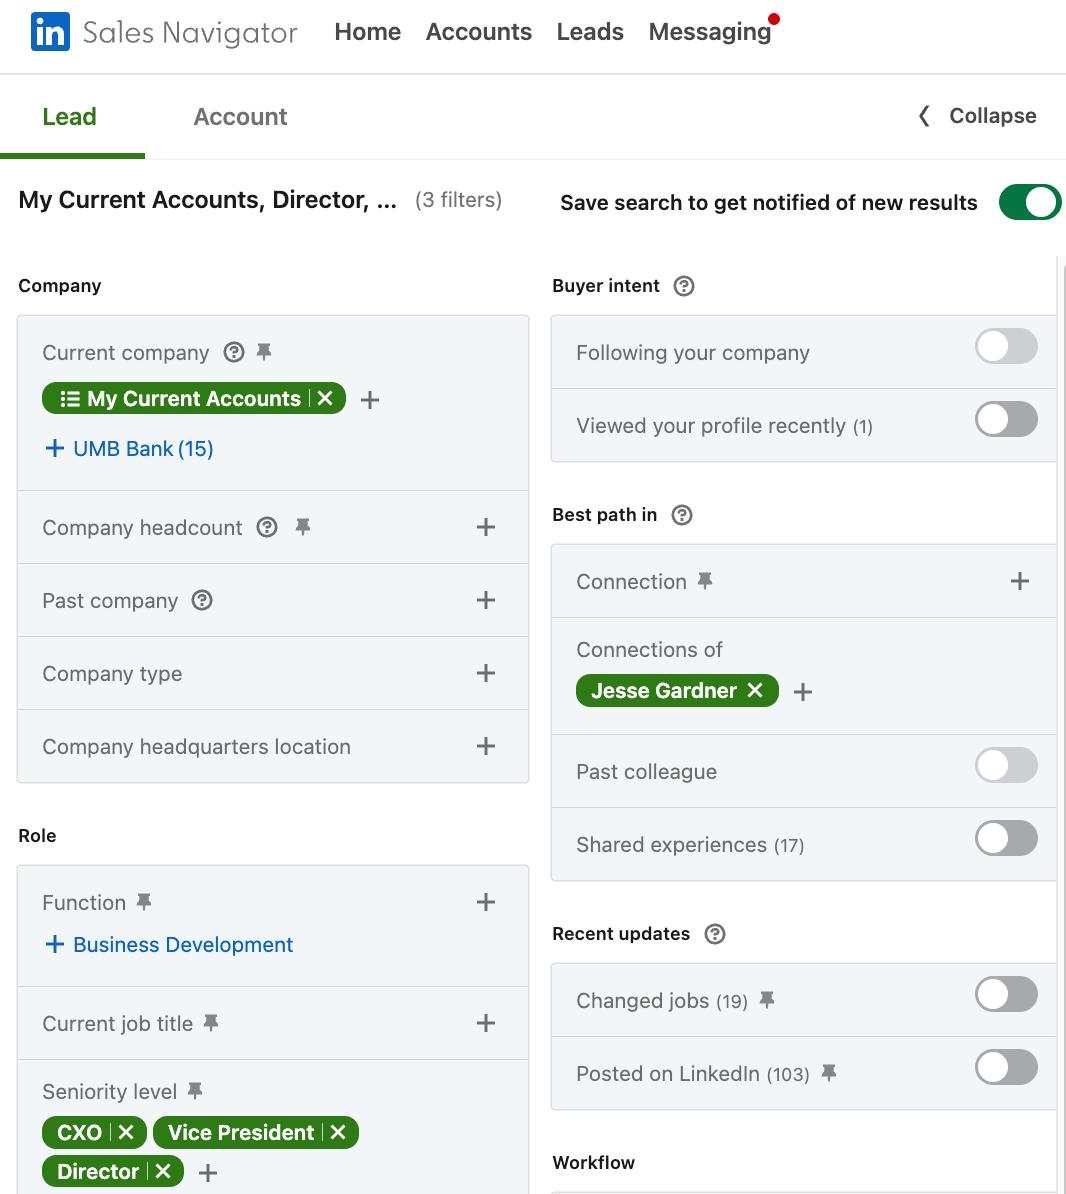
Task: Open Buyer intent help icon
Action: pos(685,286)
